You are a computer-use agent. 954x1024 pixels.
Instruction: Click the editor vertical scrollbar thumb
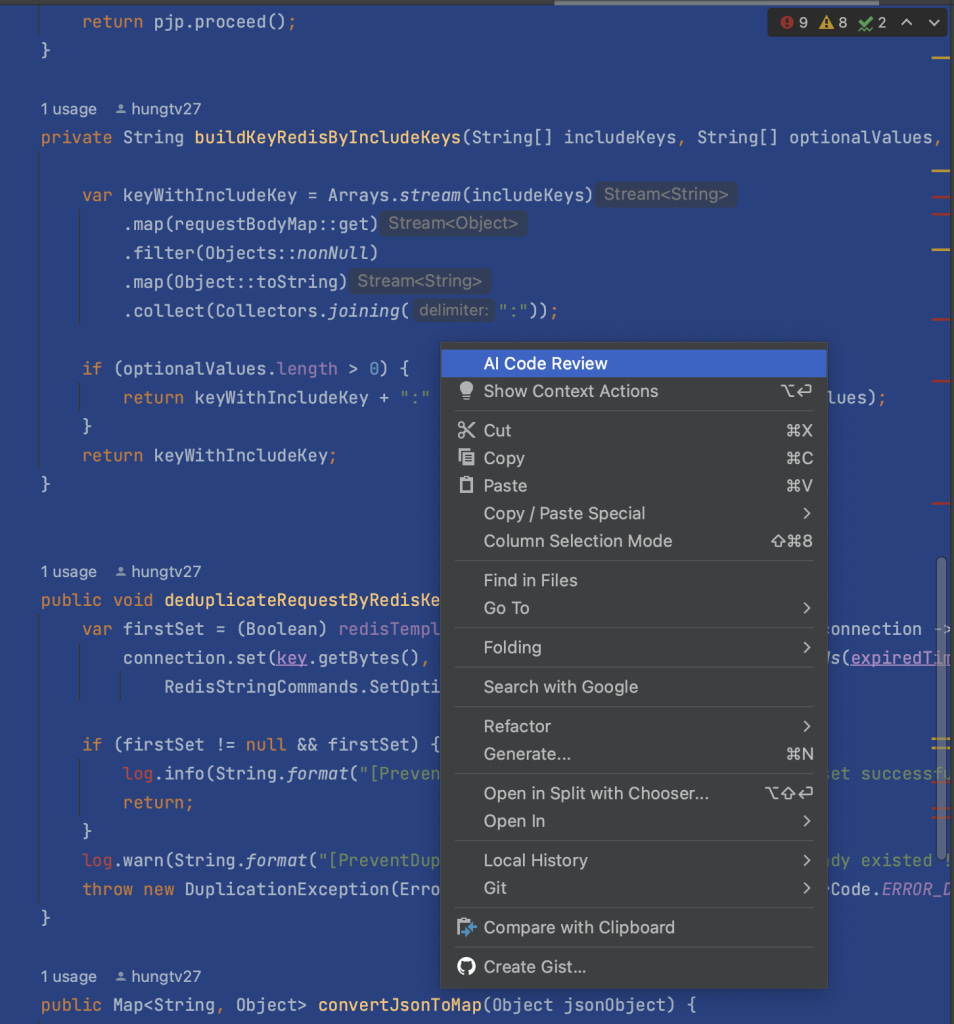pos(941,709)
